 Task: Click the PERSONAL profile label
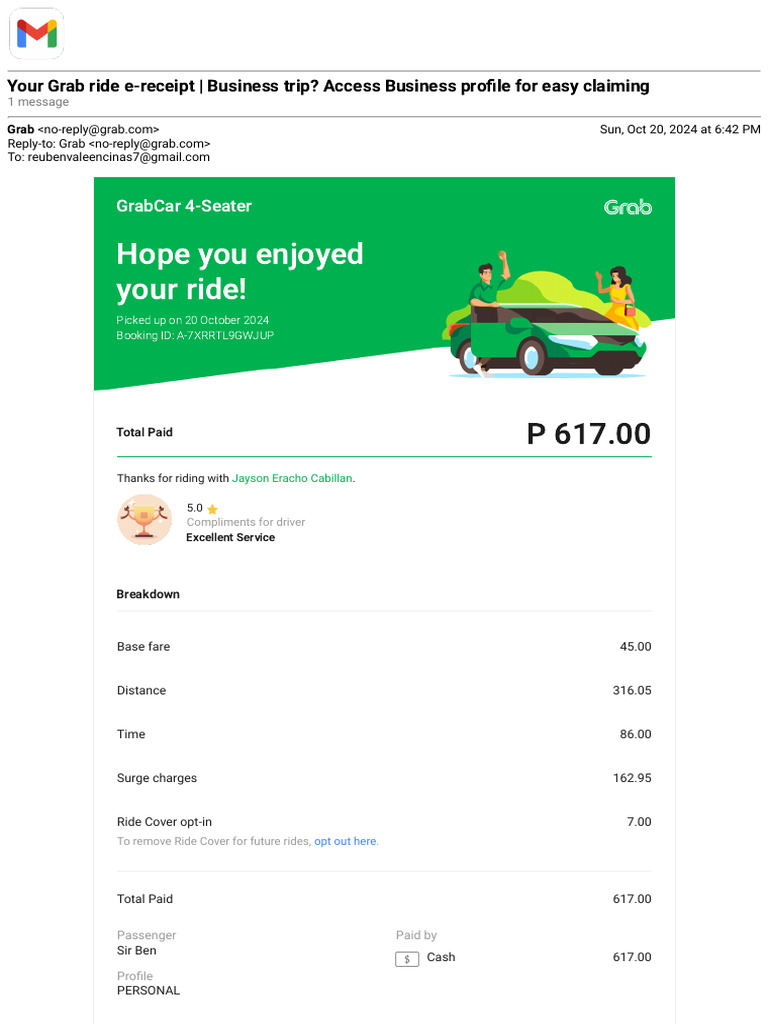coord(148,990)
